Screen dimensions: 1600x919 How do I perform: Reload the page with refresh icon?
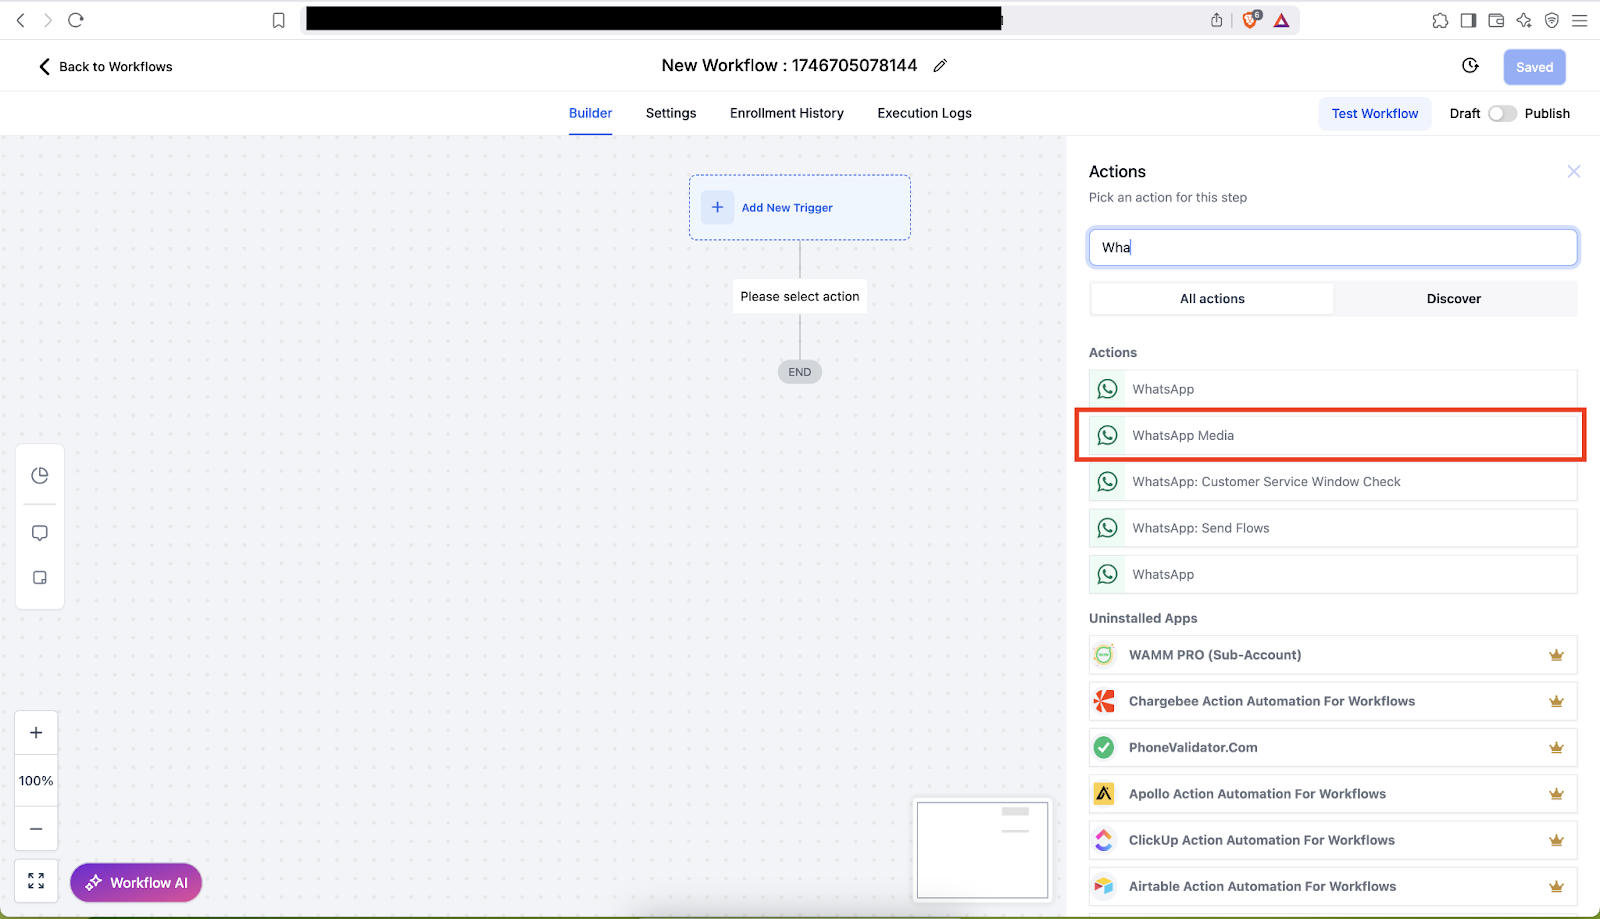(76, 20)
